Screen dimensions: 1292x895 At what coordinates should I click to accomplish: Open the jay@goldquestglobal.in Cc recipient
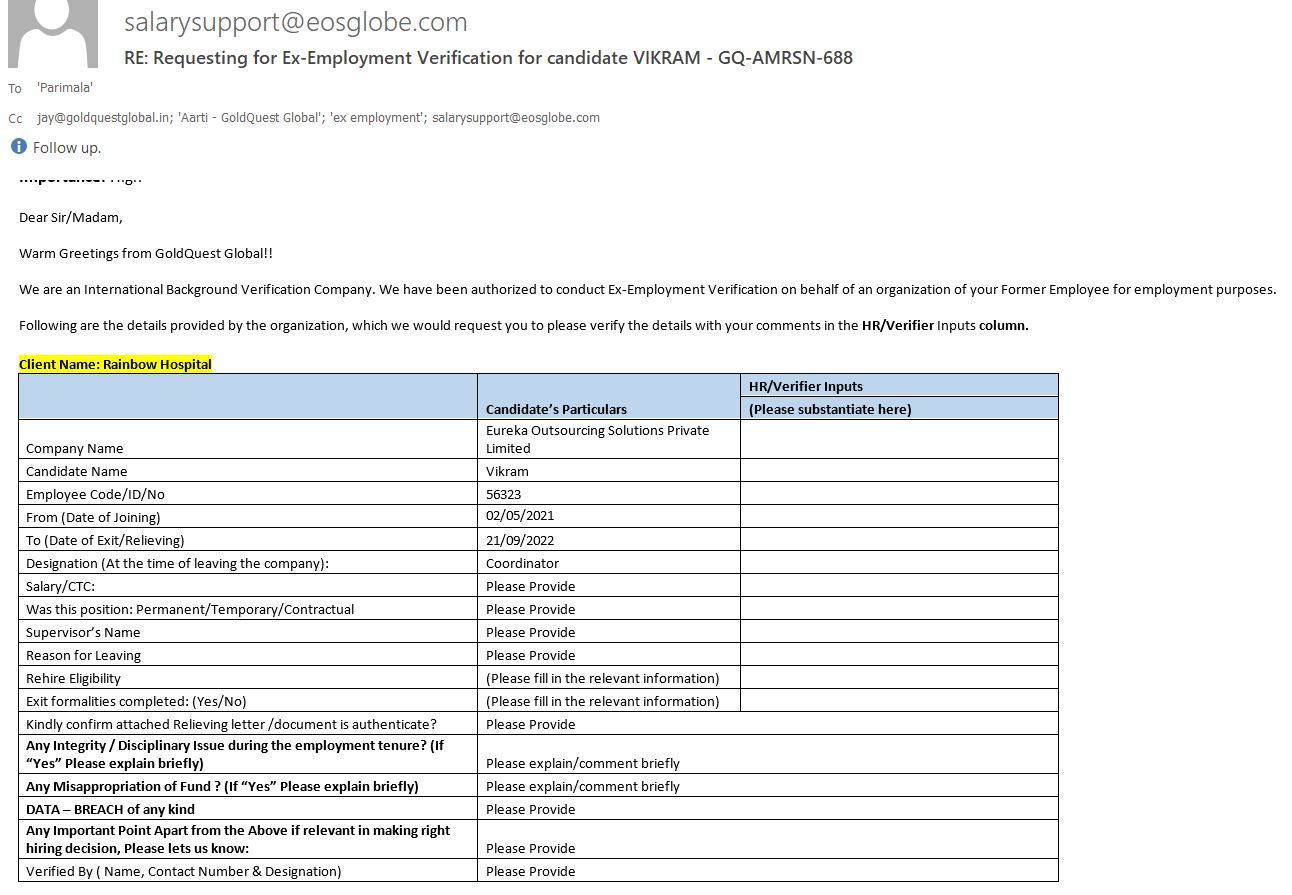(104, 118)
